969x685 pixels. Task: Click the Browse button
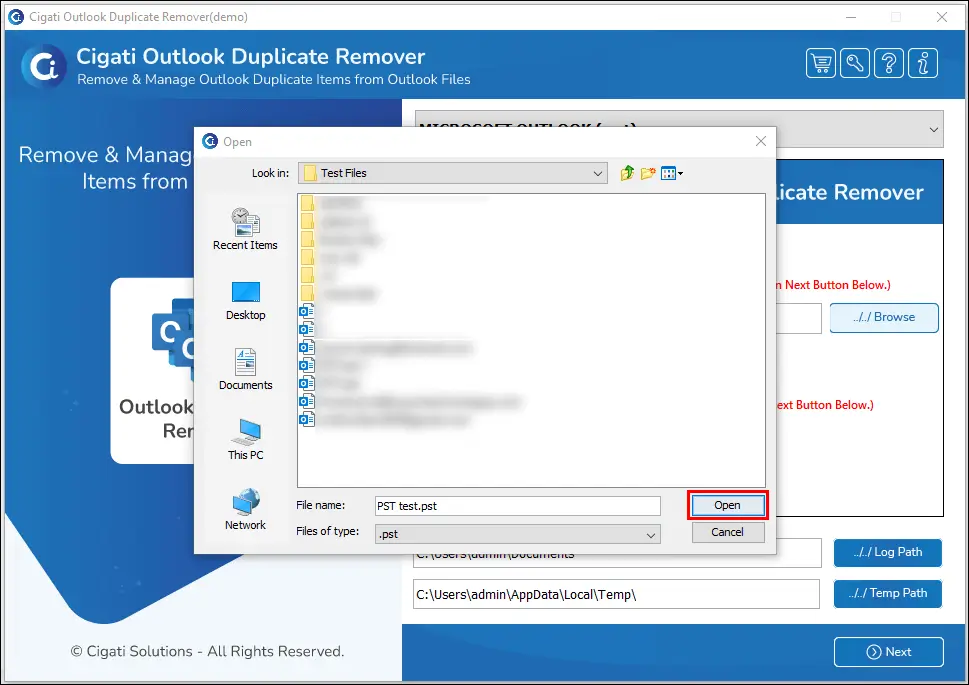click(884, 318)
